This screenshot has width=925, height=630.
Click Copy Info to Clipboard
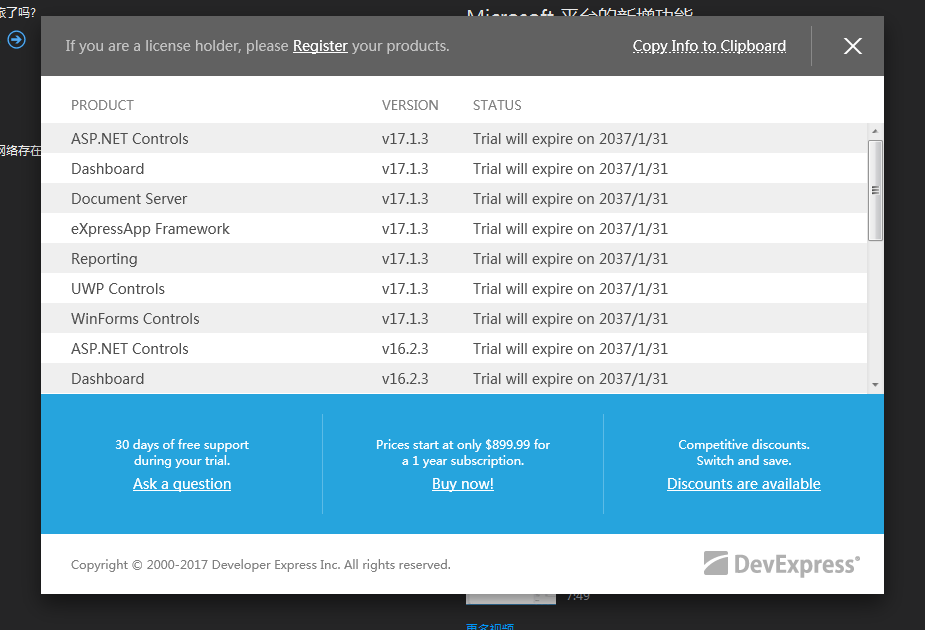[709, 46]
